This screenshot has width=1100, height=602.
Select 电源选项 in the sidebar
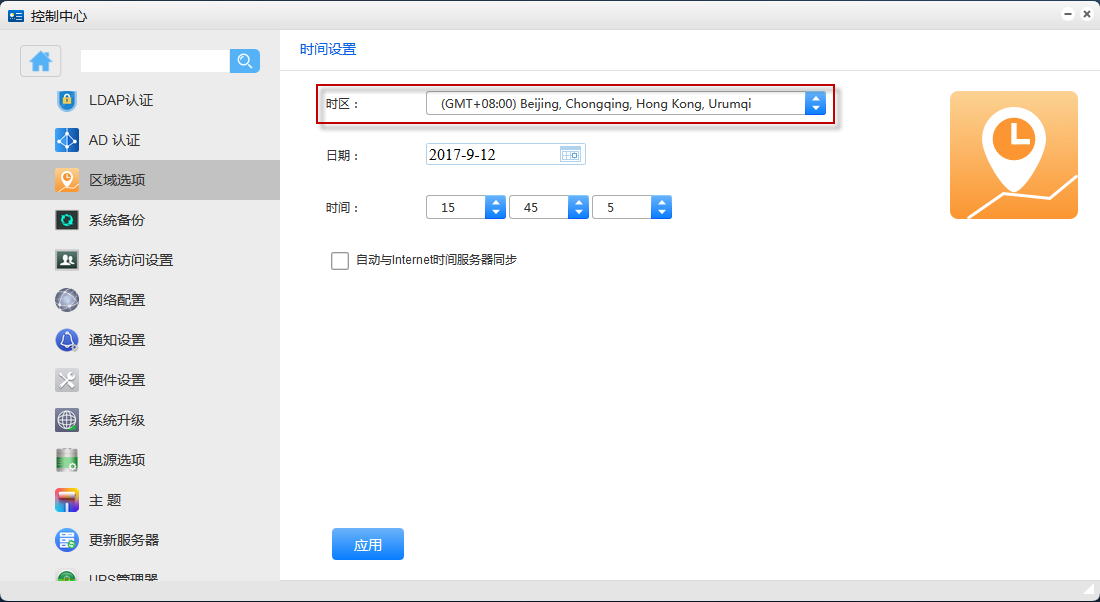117,460
